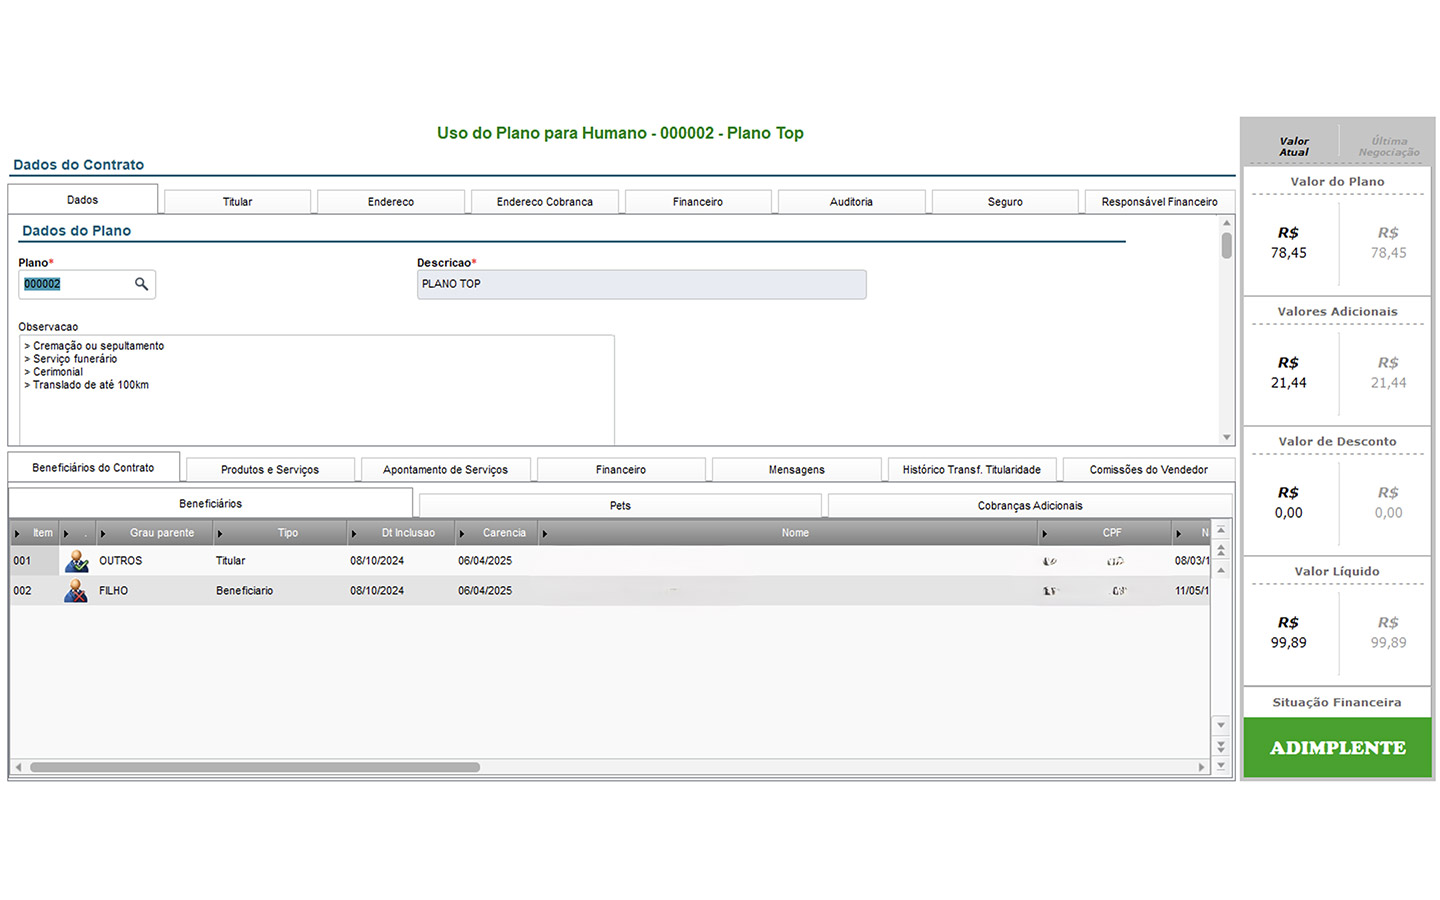Click the status icon for beneficiary row 001
This screenshot has width=1440, height=900.
(x=76, y=561)
